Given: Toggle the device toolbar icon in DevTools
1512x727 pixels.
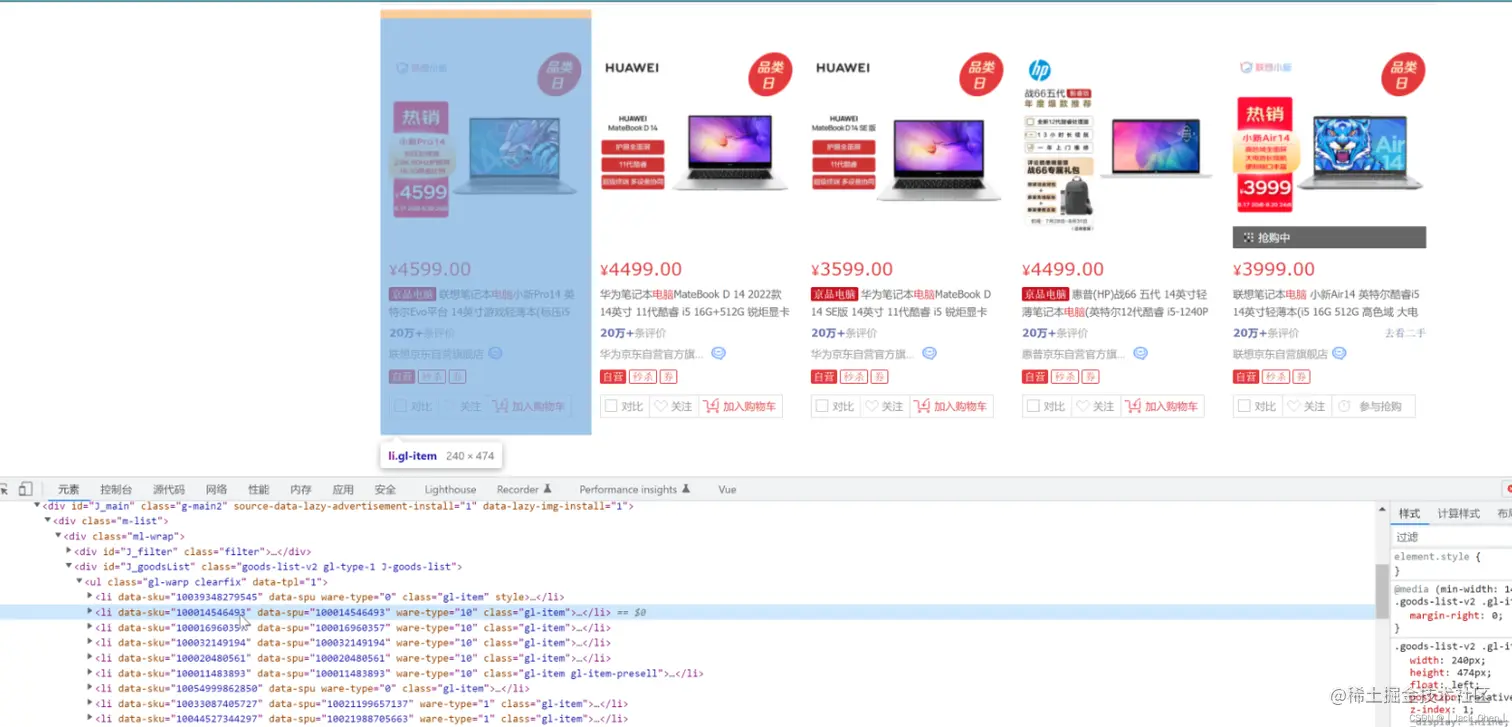Looking at the screenshot, I should pyautogui.click(x=26, y=489).
